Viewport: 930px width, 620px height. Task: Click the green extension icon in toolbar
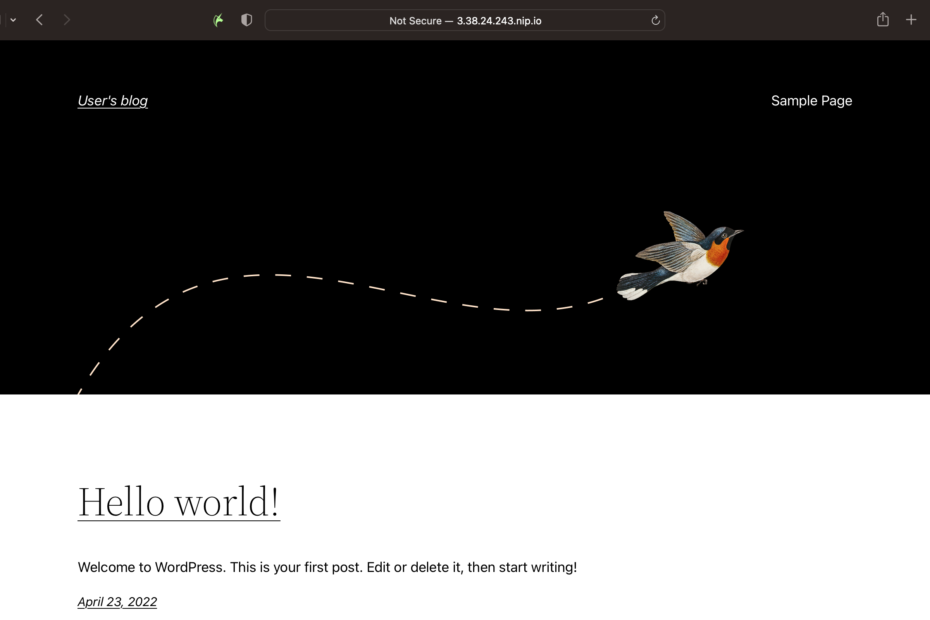point(218,20)
